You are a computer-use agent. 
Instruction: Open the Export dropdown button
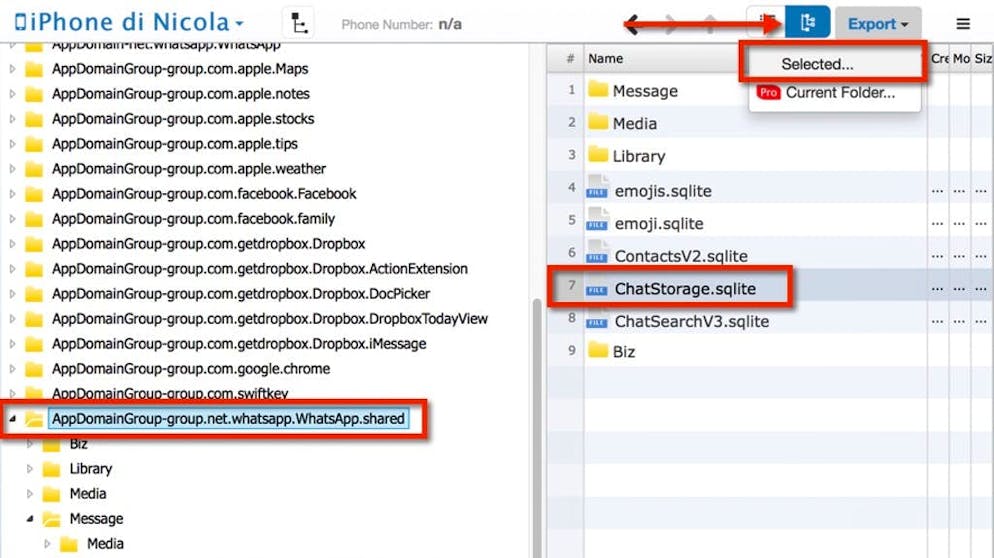pos(878,24)
